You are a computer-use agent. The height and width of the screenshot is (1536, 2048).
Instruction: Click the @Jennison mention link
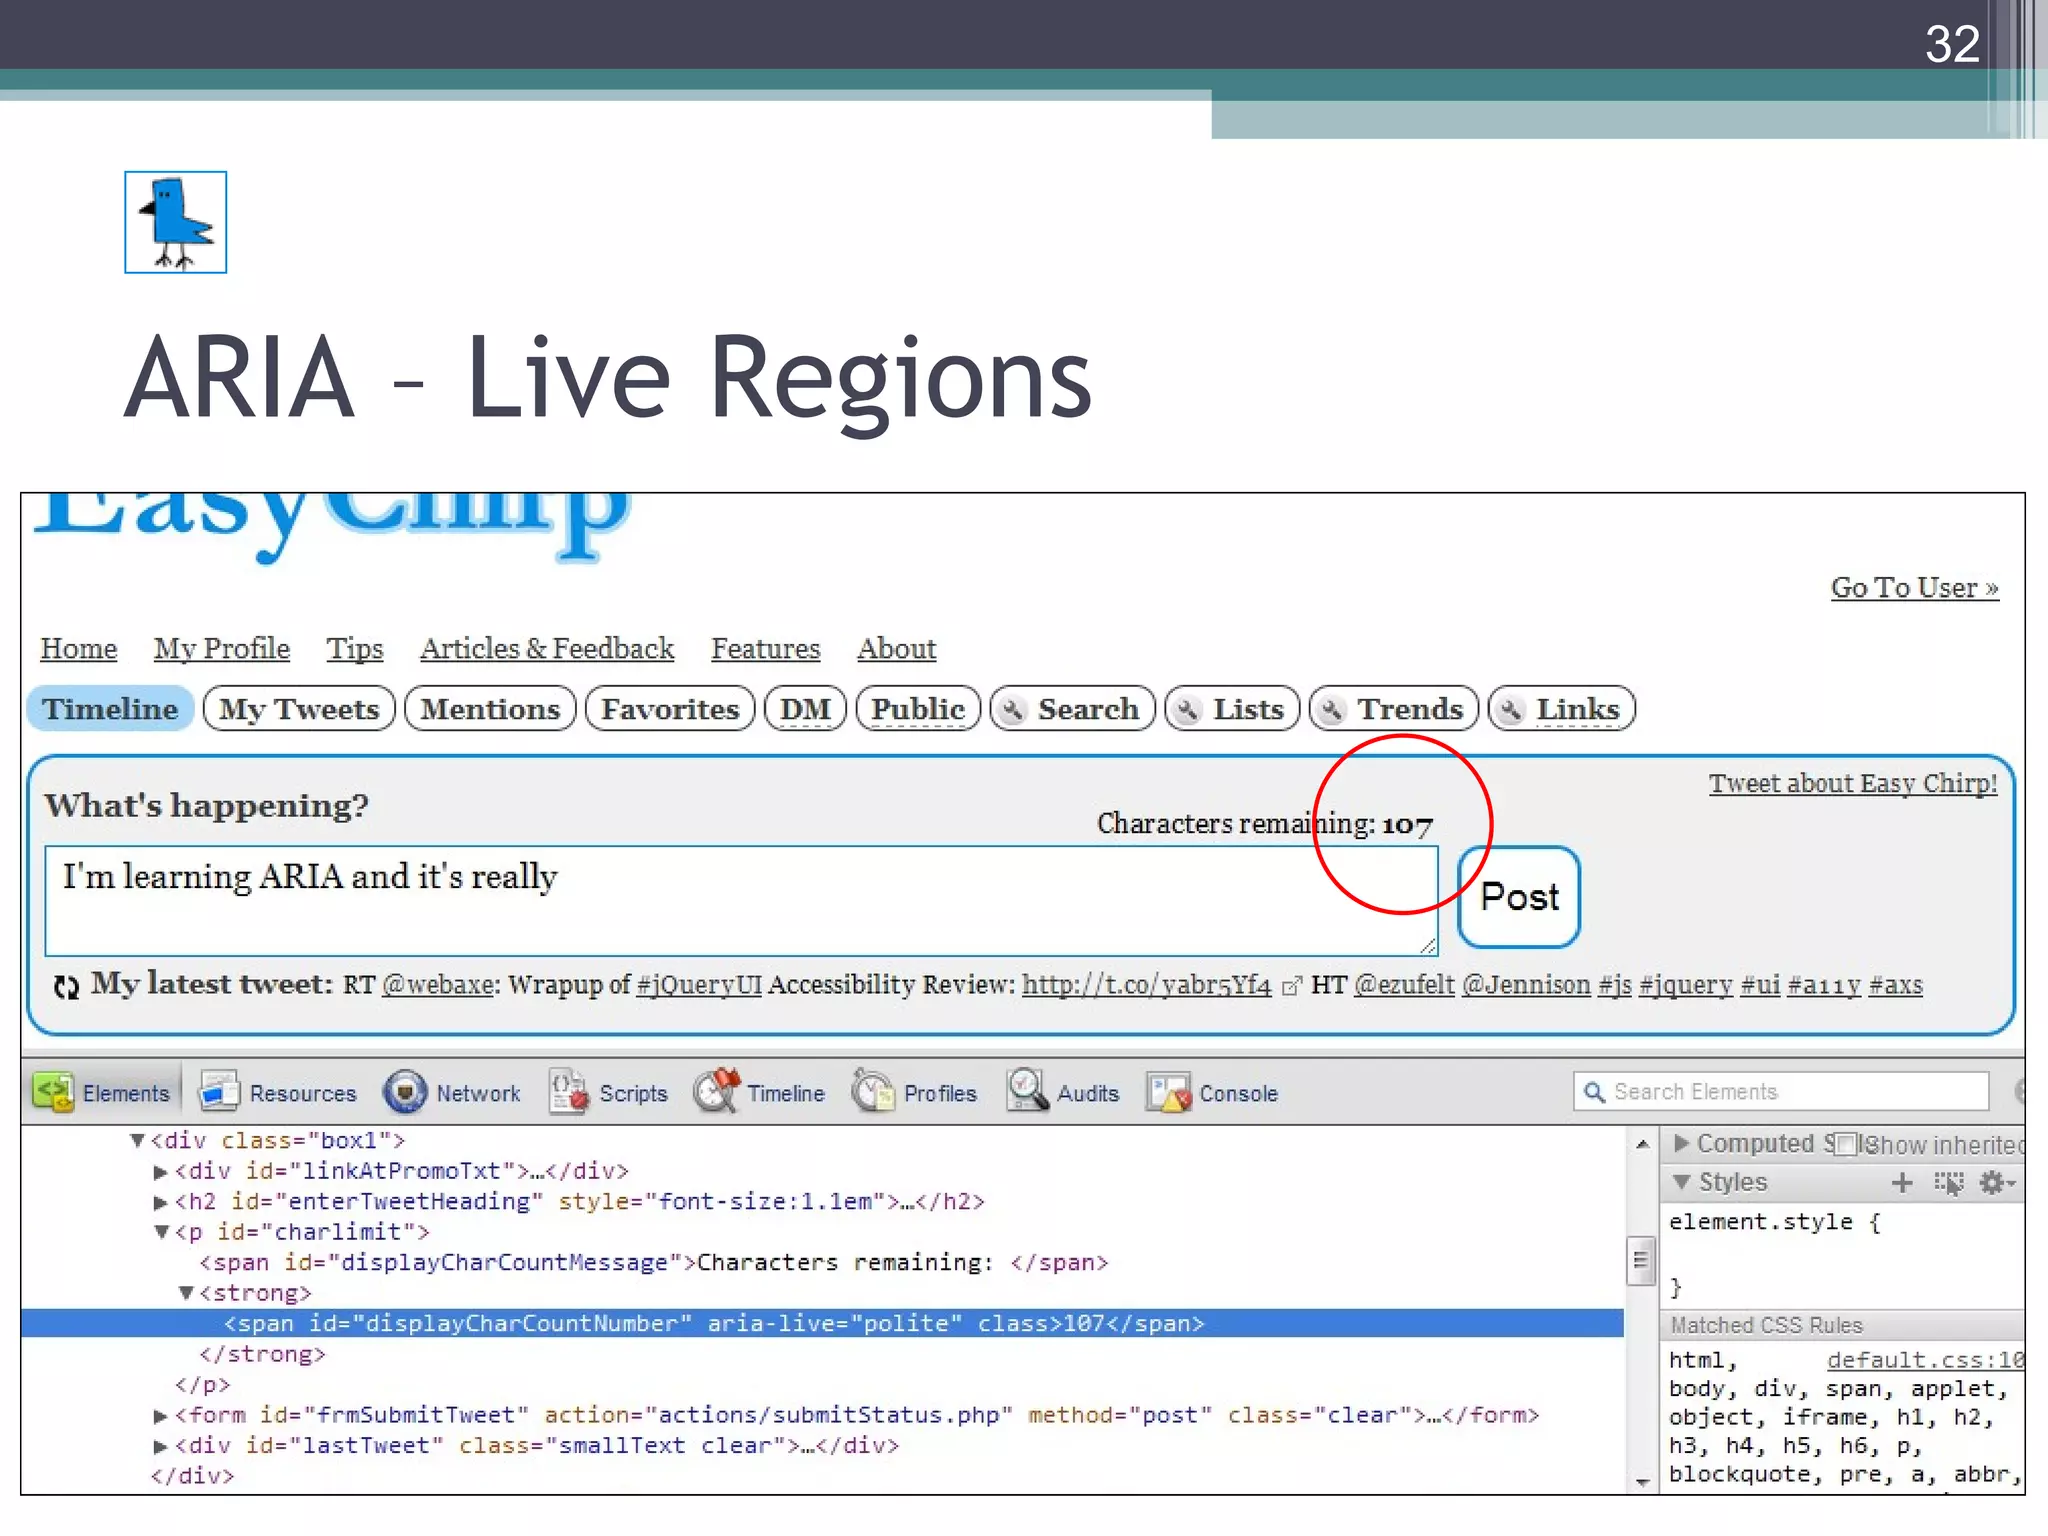1526,985
